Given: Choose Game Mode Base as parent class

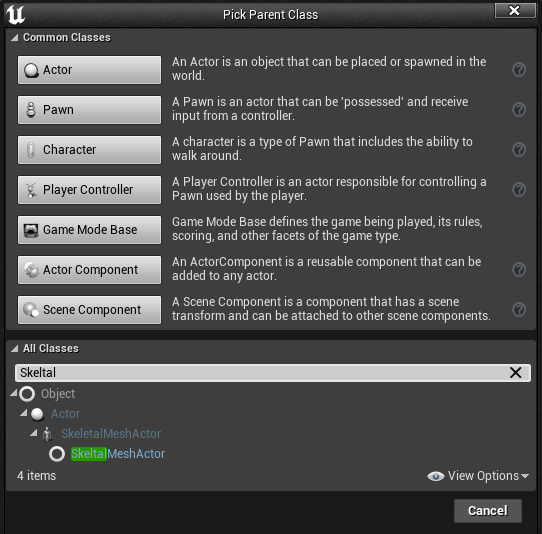Looking at the screenshot, I should coord(90,230).
